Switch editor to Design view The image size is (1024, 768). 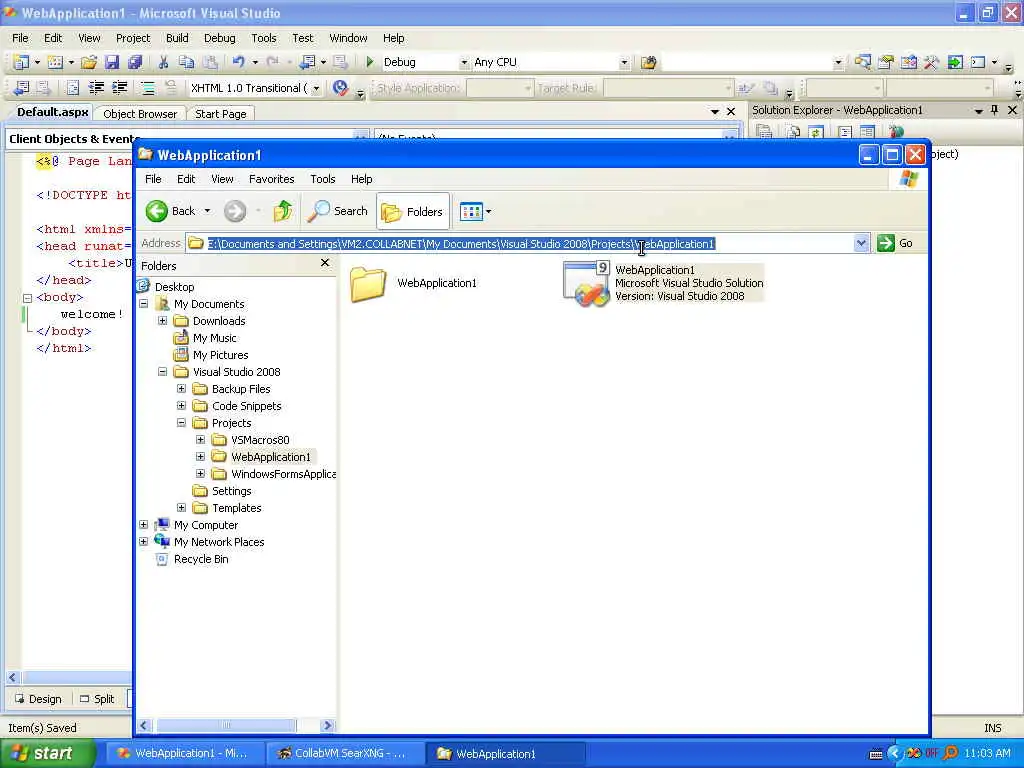(x=38, y=699)
